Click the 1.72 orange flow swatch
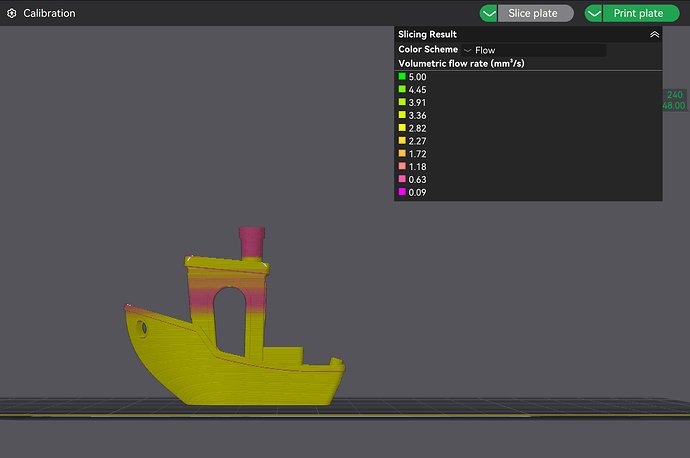 [x=402, y=153]
